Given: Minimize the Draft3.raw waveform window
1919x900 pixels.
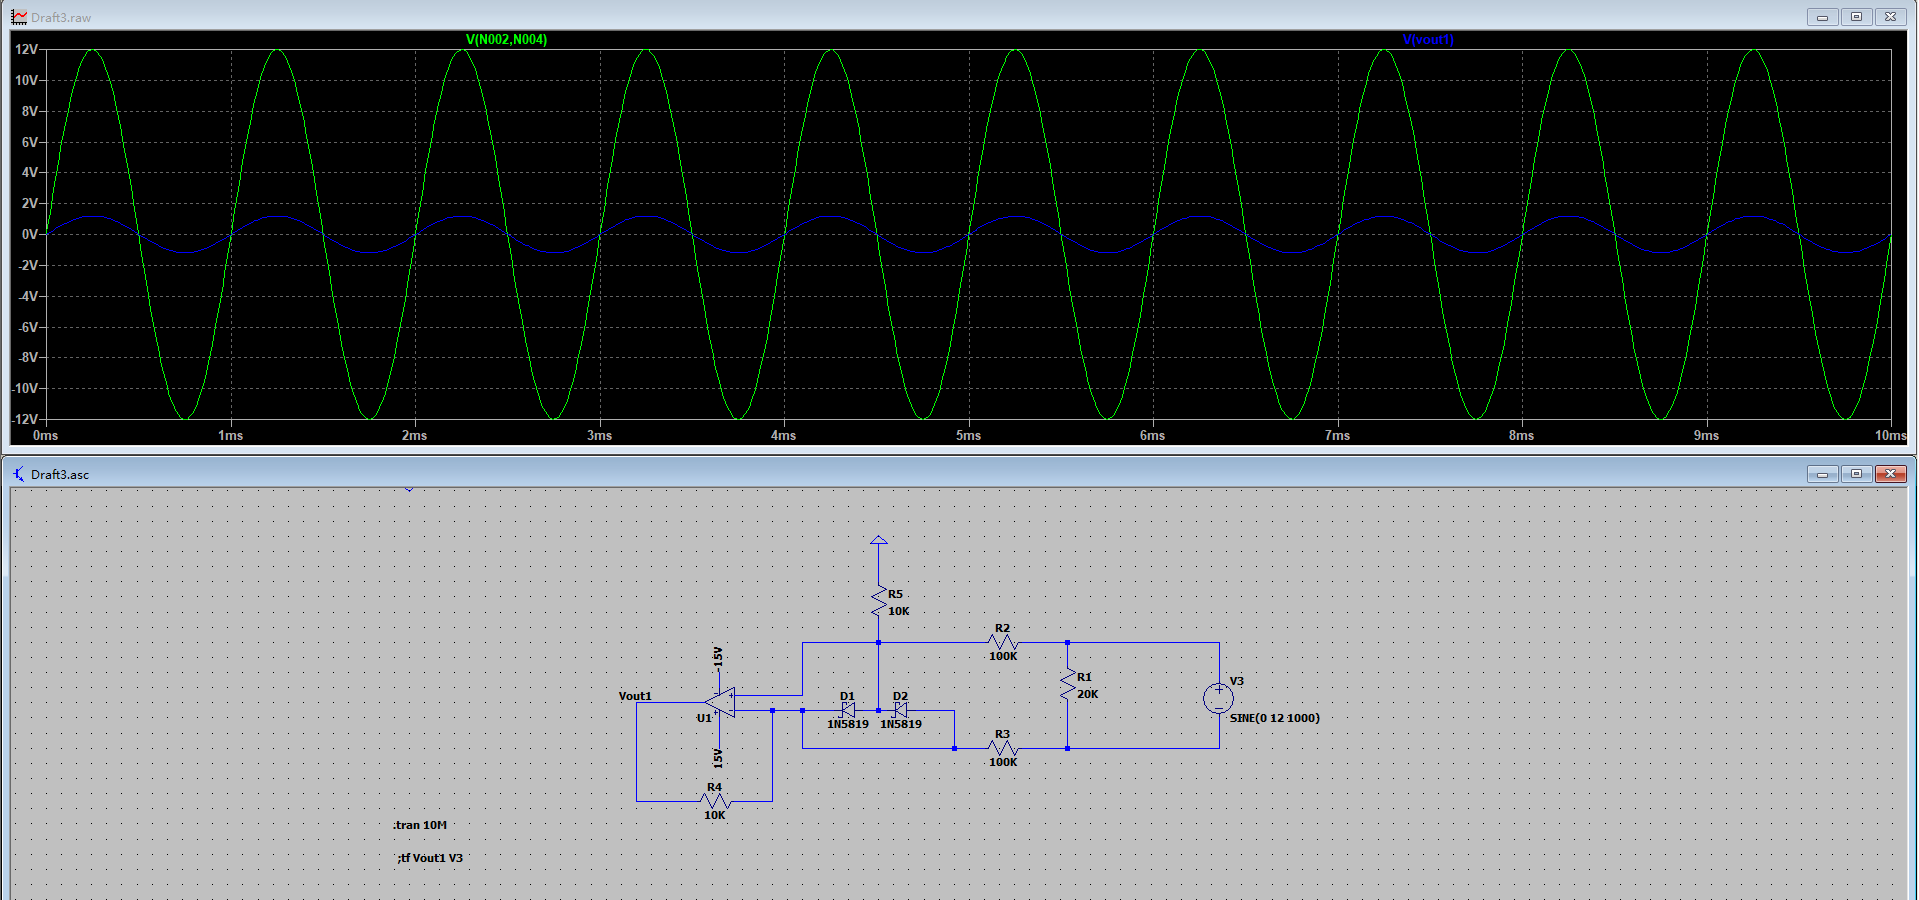Looking at the screenshot, I should pyautogui.click(x=1822, y=17).
